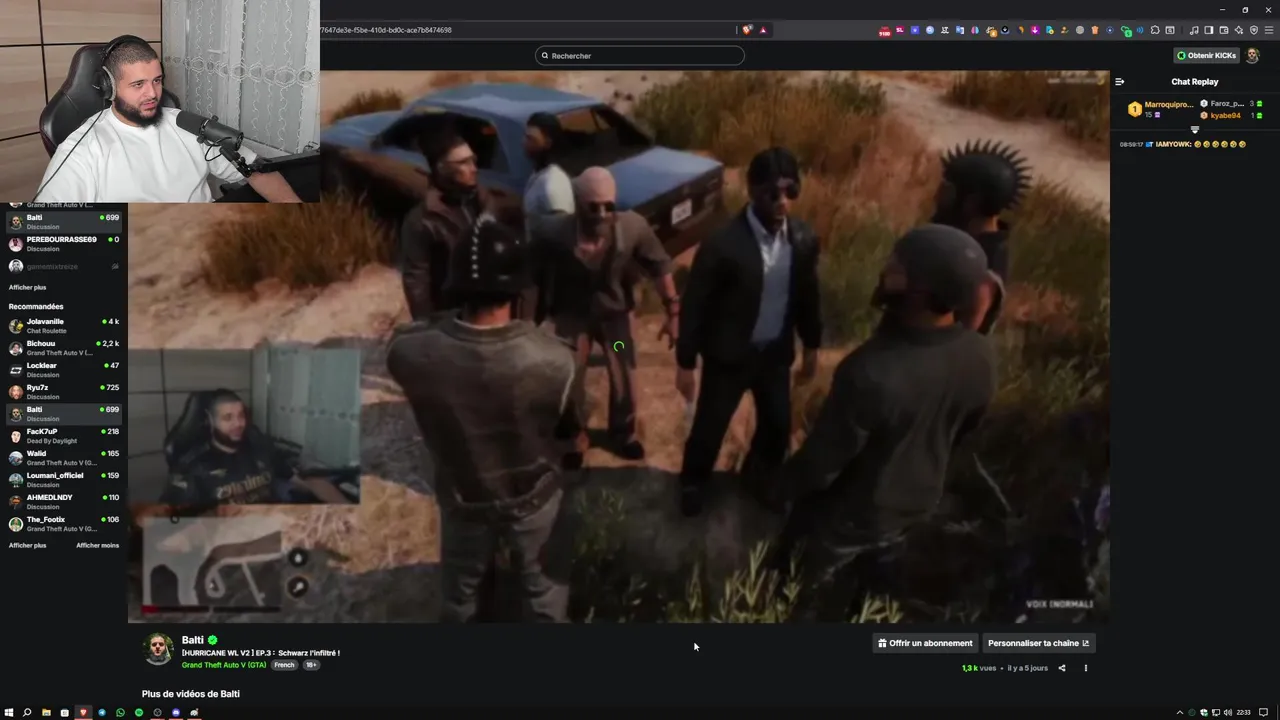The width and height of the screenshot is (1280, 720).
Task: Open Loumani_officiel channel in sidebar
Action: pyautogui.click(x=64, y=480)
